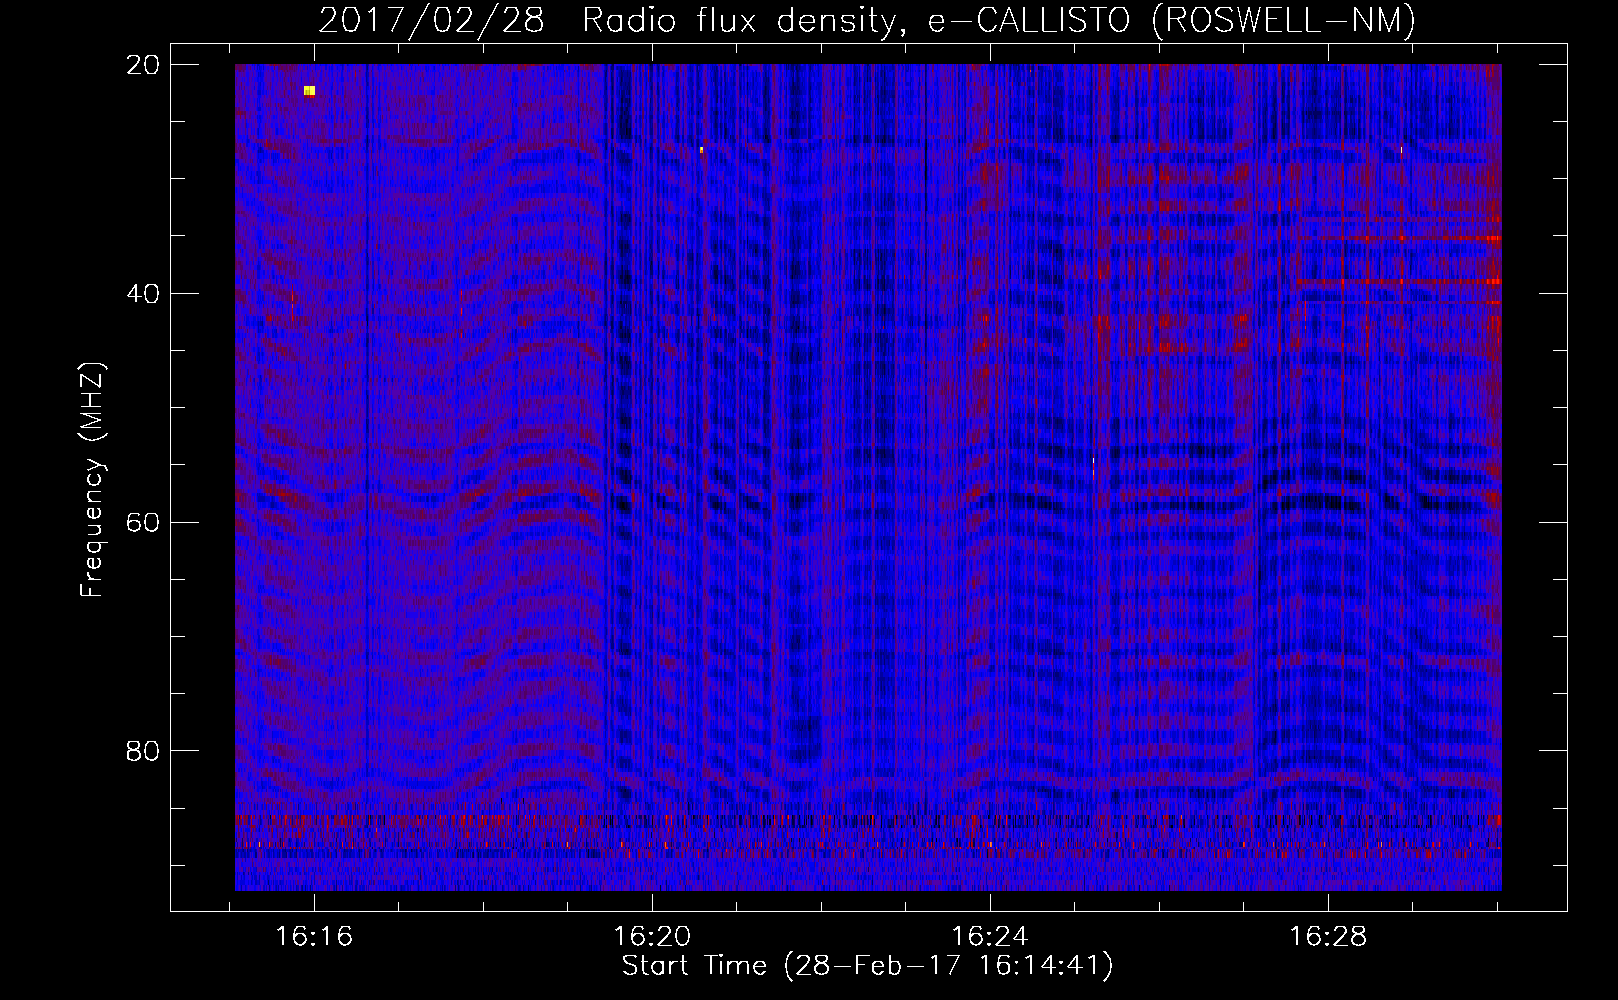1618x1000 pixels.
Task: Click the 'Start Time (28-Feb-17 16:14:41)' label
Action: [867, 966]
